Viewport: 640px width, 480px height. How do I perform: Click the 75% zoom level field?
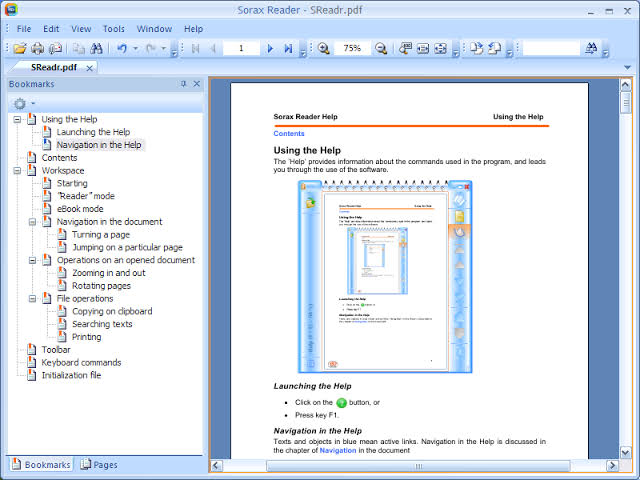pyautogui.click(x=352, y=49)
